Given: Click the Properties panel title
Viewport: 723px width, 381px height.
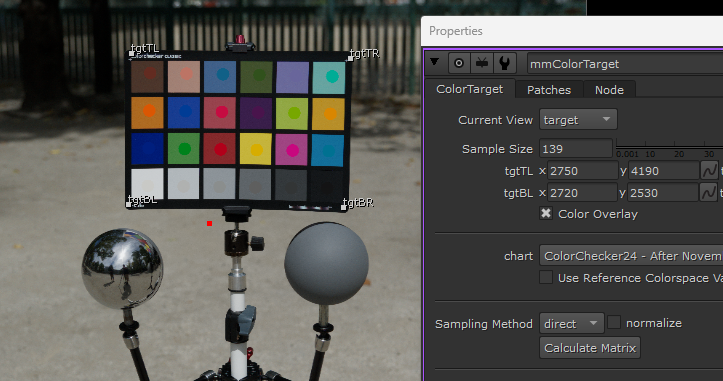Looking at the screenshot, I should pyautogui.click(x=456, y=31).
